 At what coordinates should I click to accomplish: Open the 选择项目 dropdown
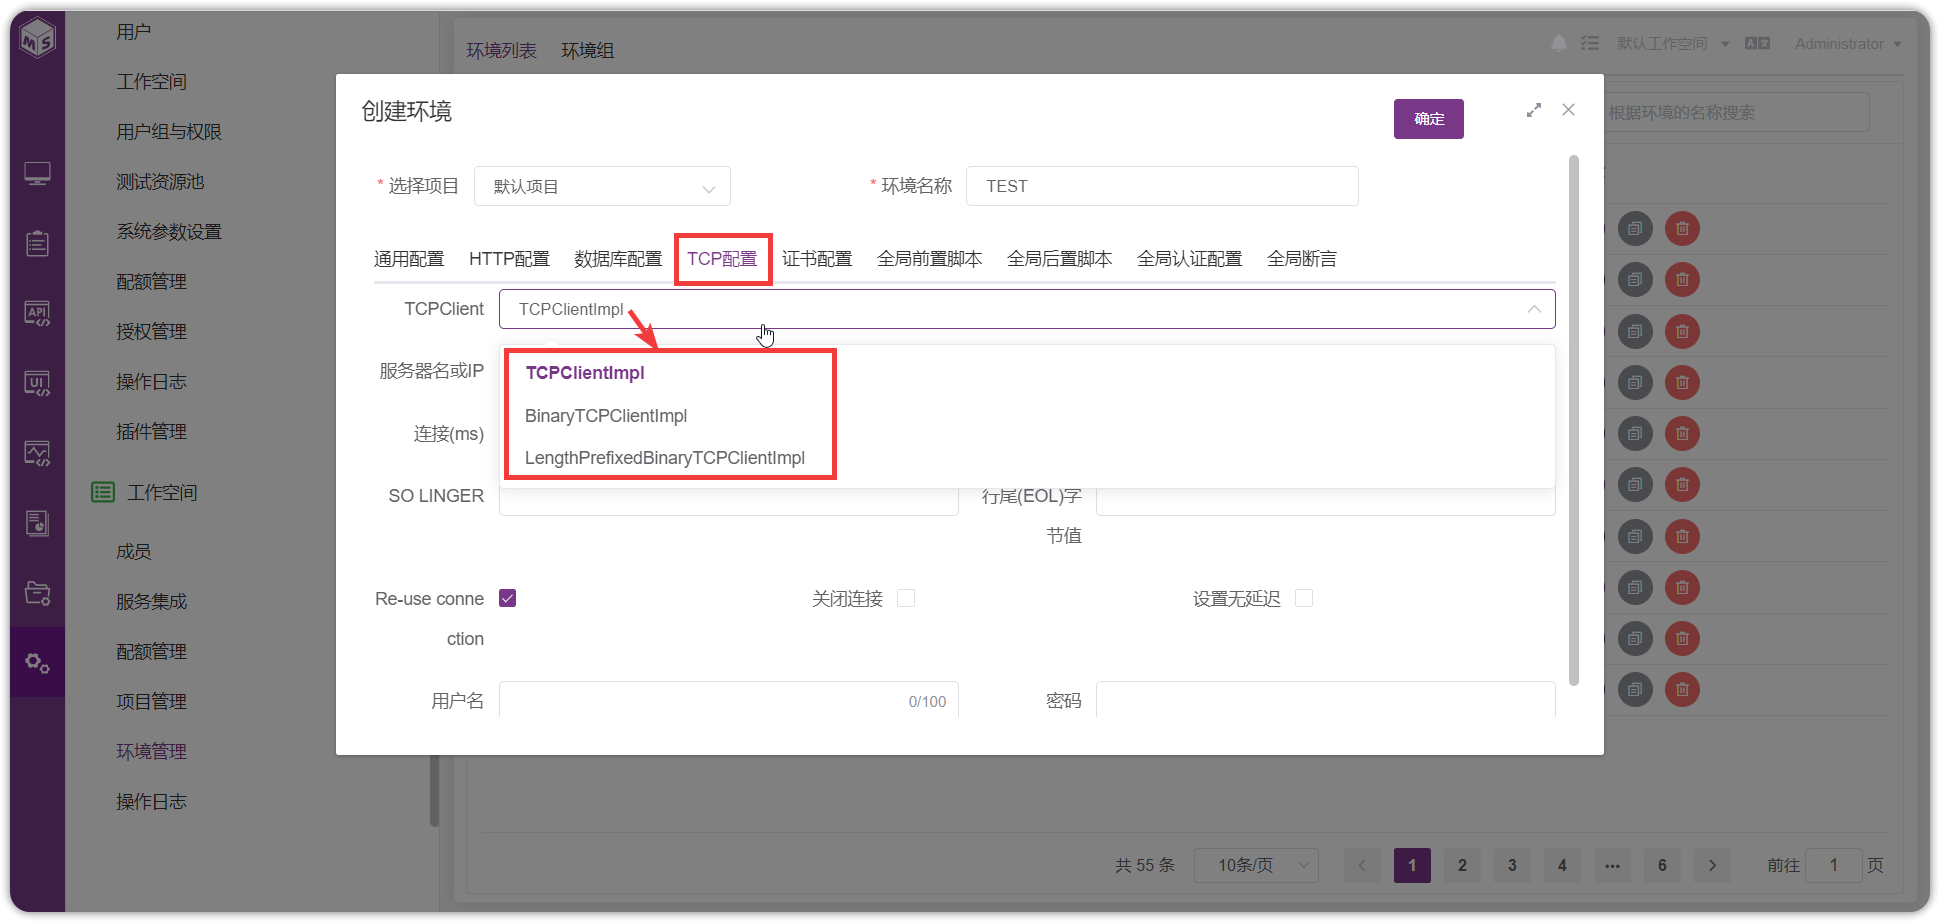pyautogui.click(x=602, y=187)
